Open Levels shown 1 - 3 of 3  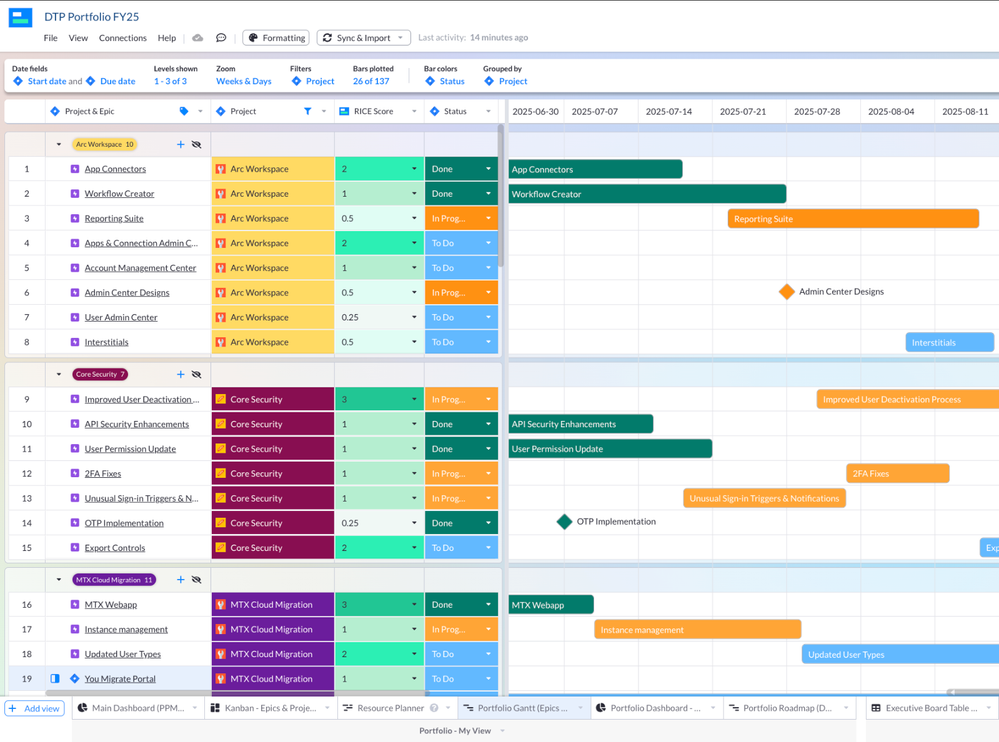coord(170,82)
